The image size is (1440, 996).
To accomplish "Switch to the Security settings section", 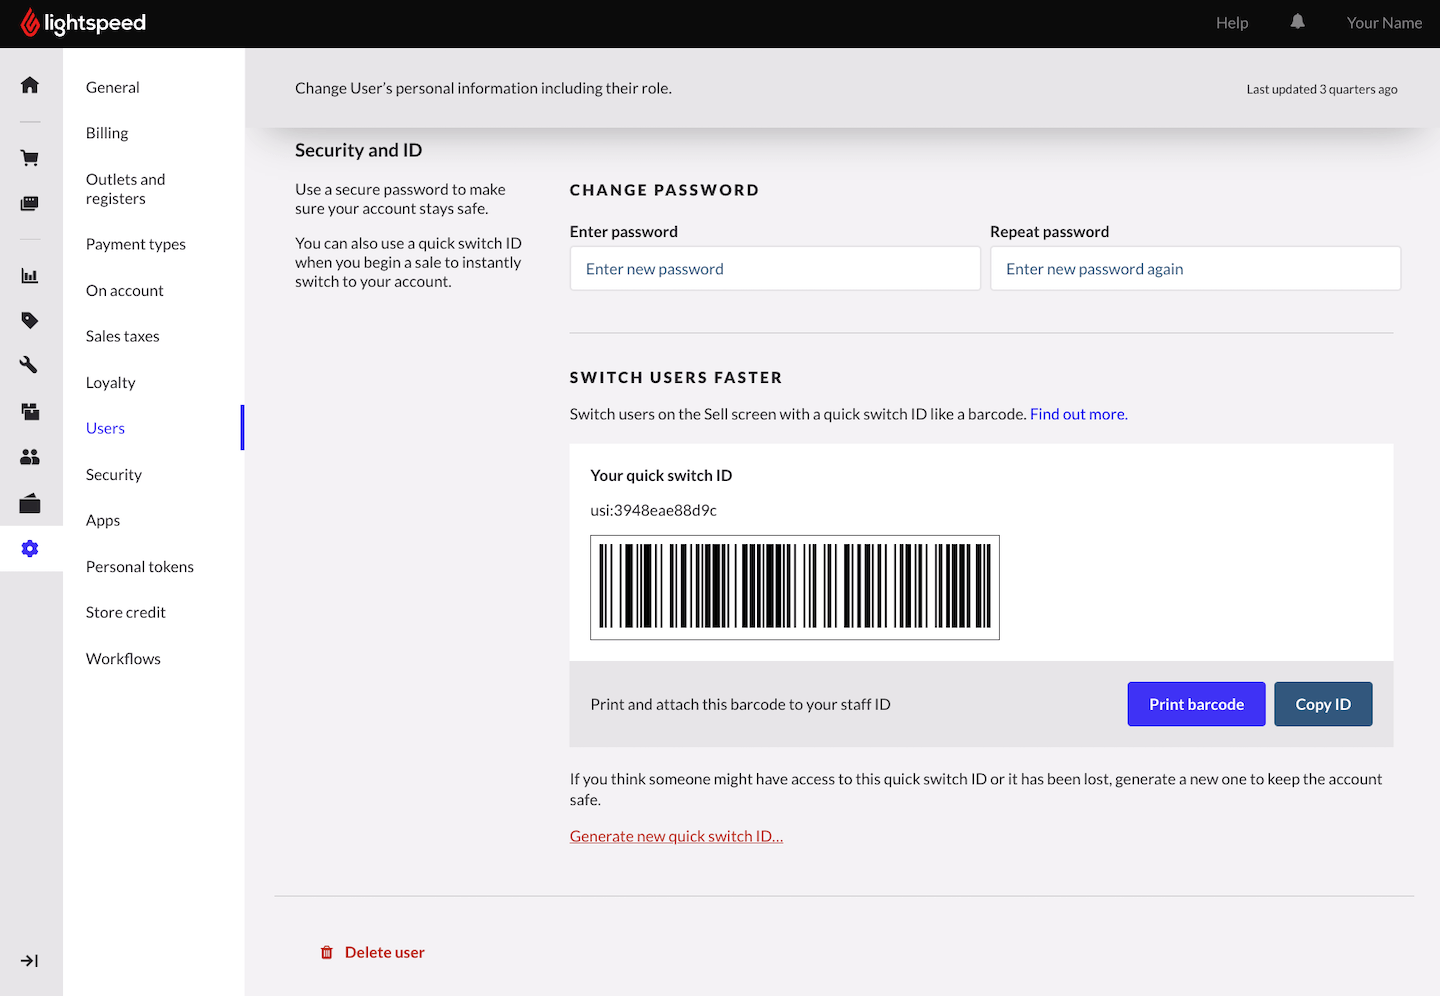I will click(x=113, y=474).
